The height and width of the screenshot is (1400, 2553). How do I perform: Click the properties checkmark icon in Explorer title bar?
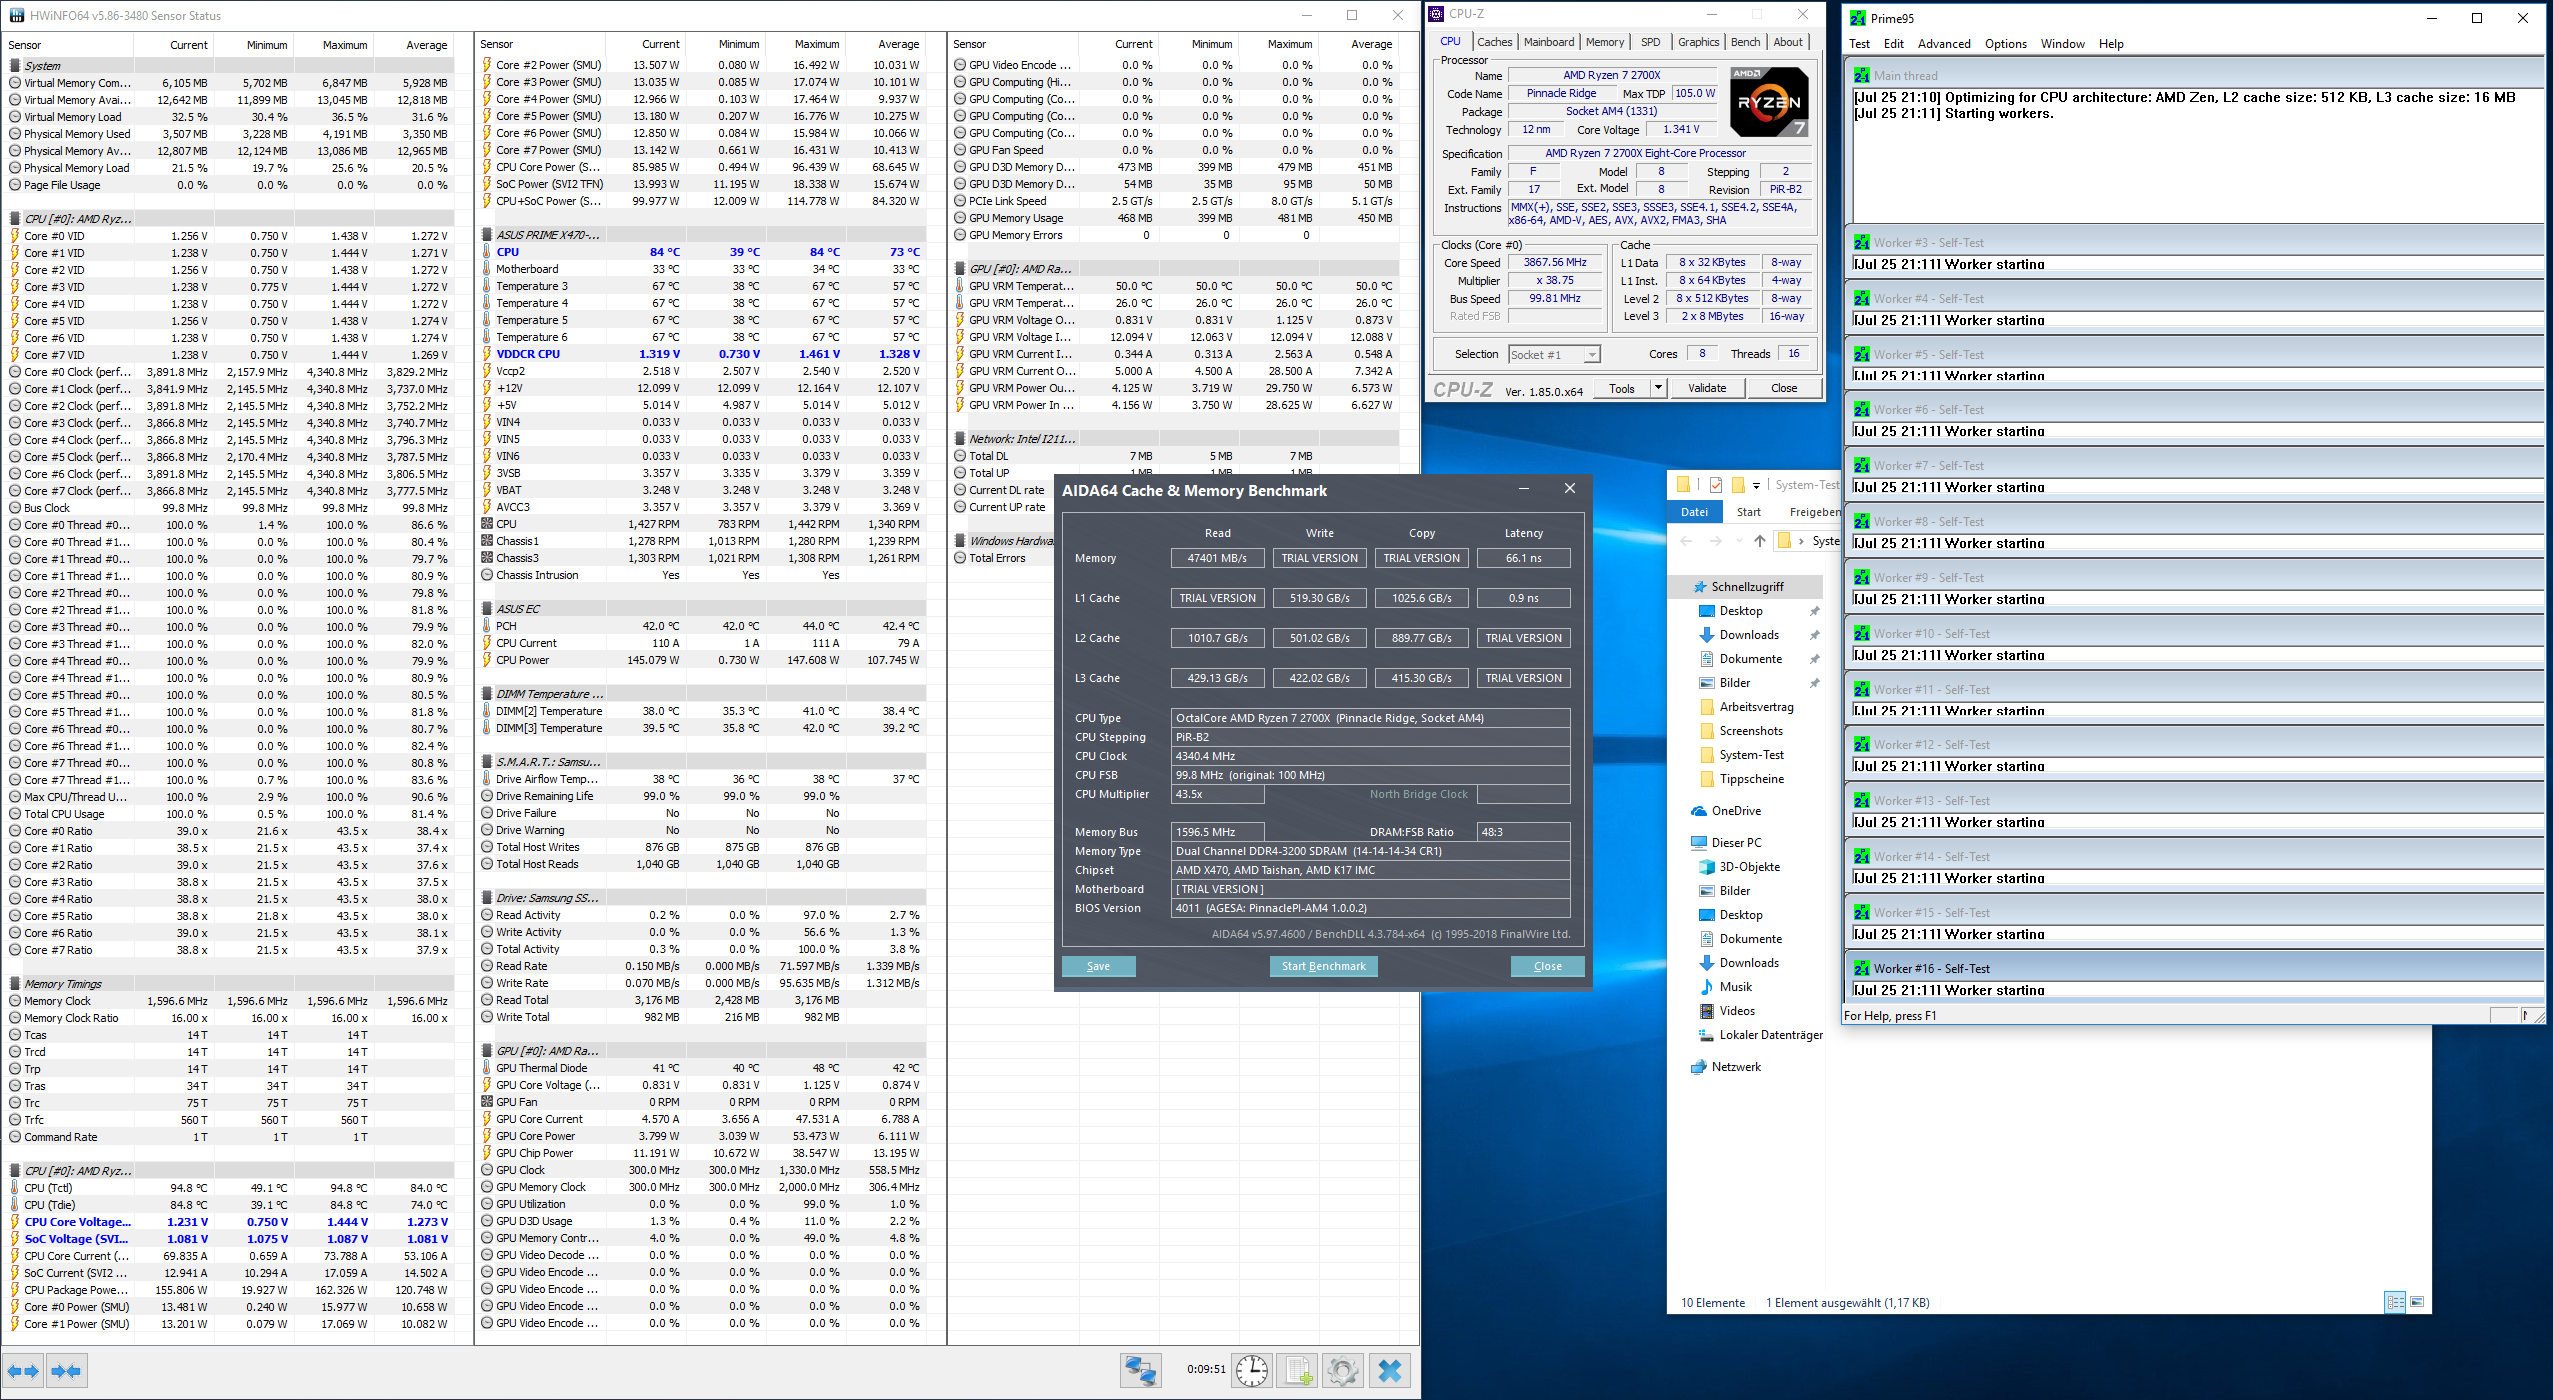1716,485
